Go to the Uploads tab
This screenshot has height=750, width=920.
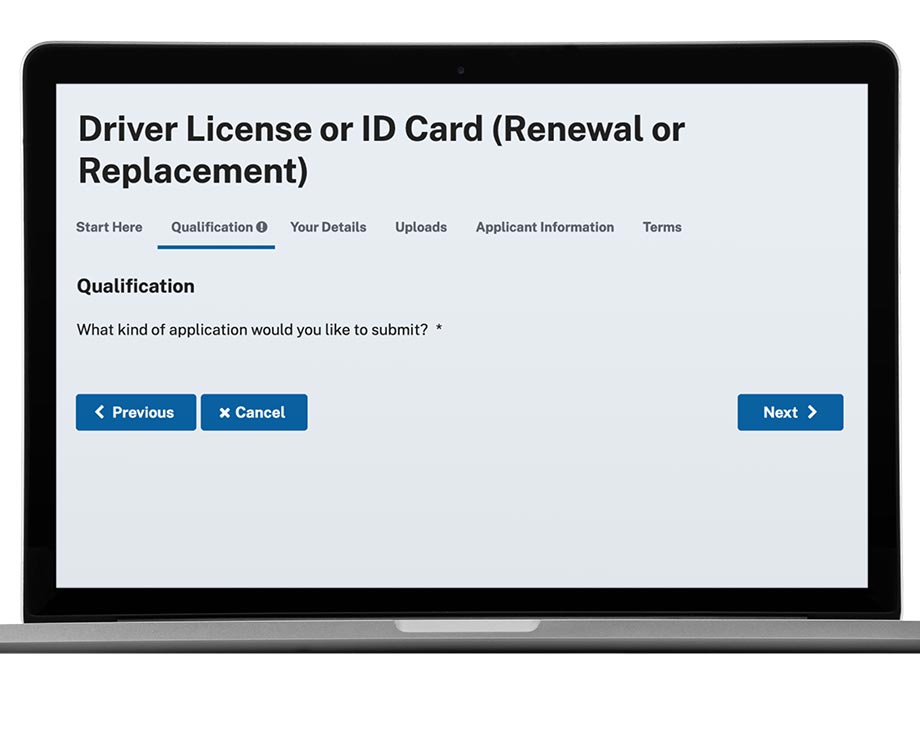(x=421, y=227)
